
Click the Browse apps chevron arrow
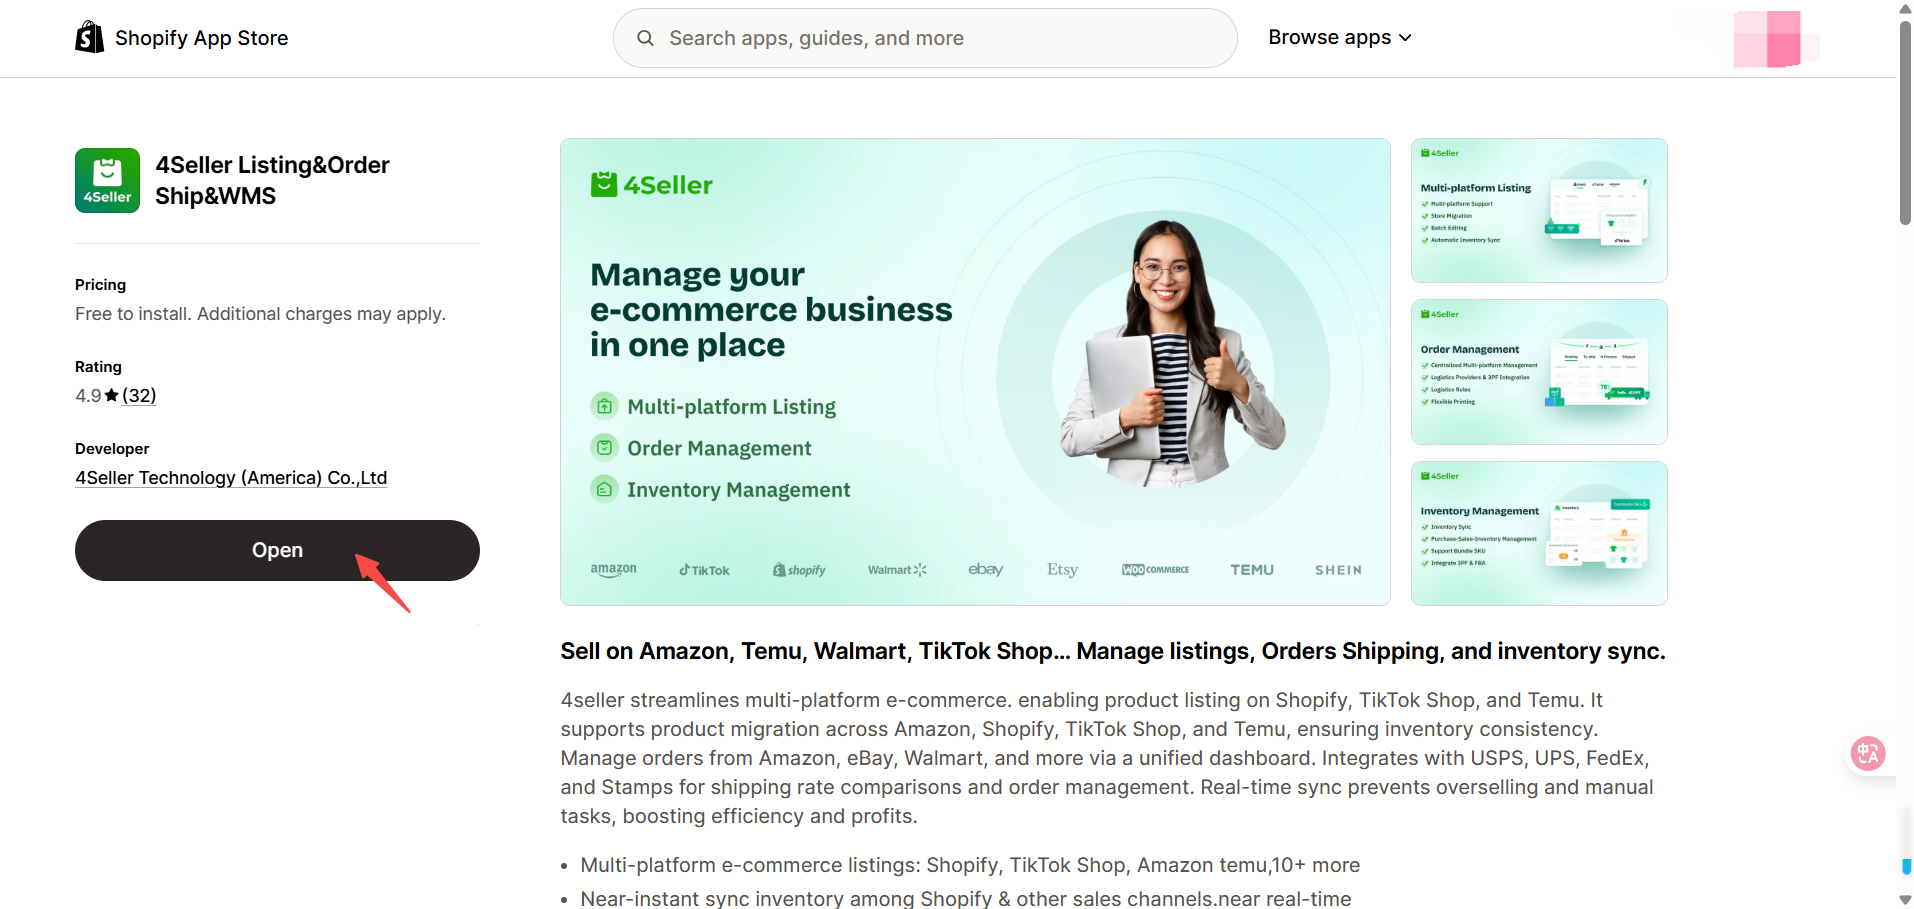1405,38
